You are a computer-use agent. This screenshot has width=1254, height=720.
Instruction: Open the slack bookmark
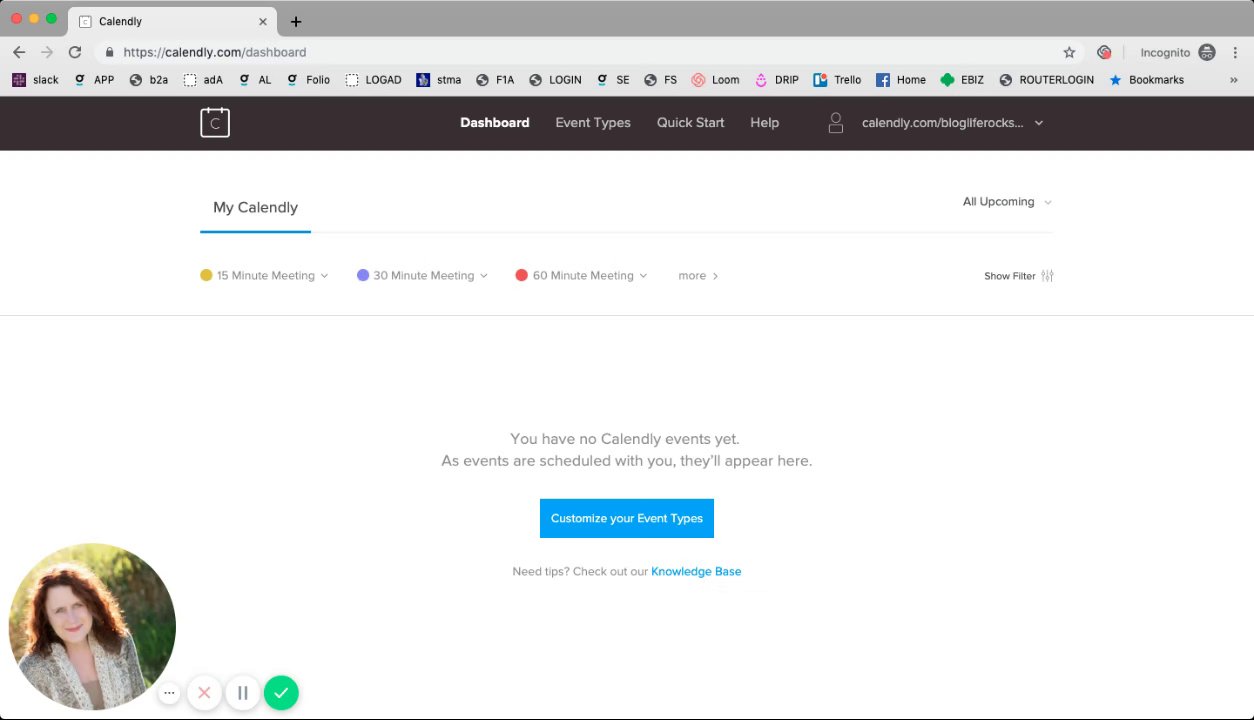[x=35, y=80]
